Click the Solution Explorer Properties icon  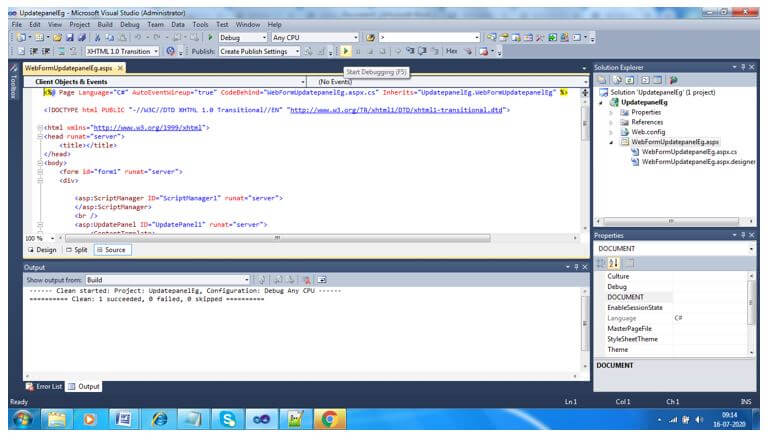pos(602,80)
